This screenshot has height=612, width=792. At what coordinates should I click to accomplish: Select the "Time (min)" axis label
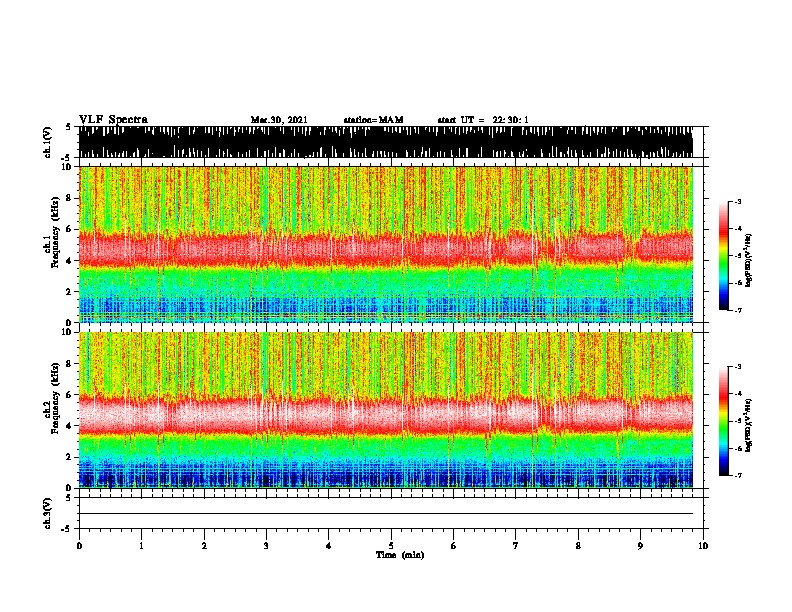(400, 555)
